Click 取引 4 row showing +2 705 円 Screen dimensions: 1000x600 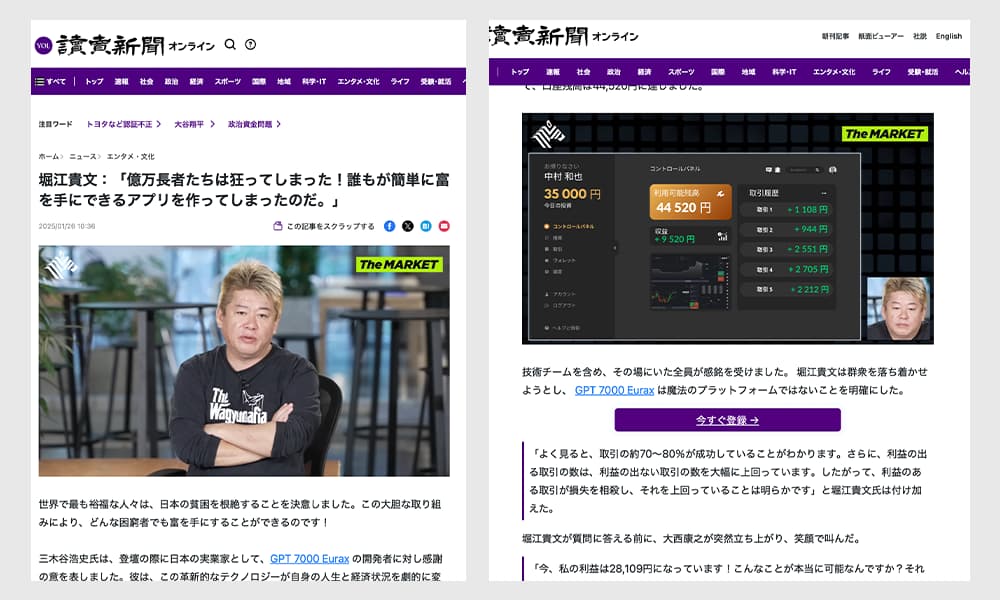pyautogui.click(x=788, y=269)
